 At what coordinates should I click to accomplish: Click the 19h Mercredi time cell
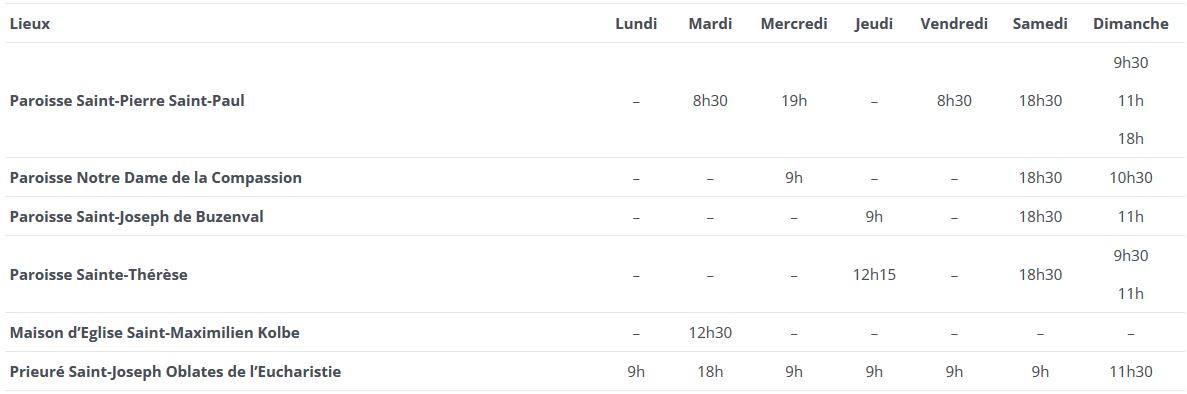coord(793,101)
